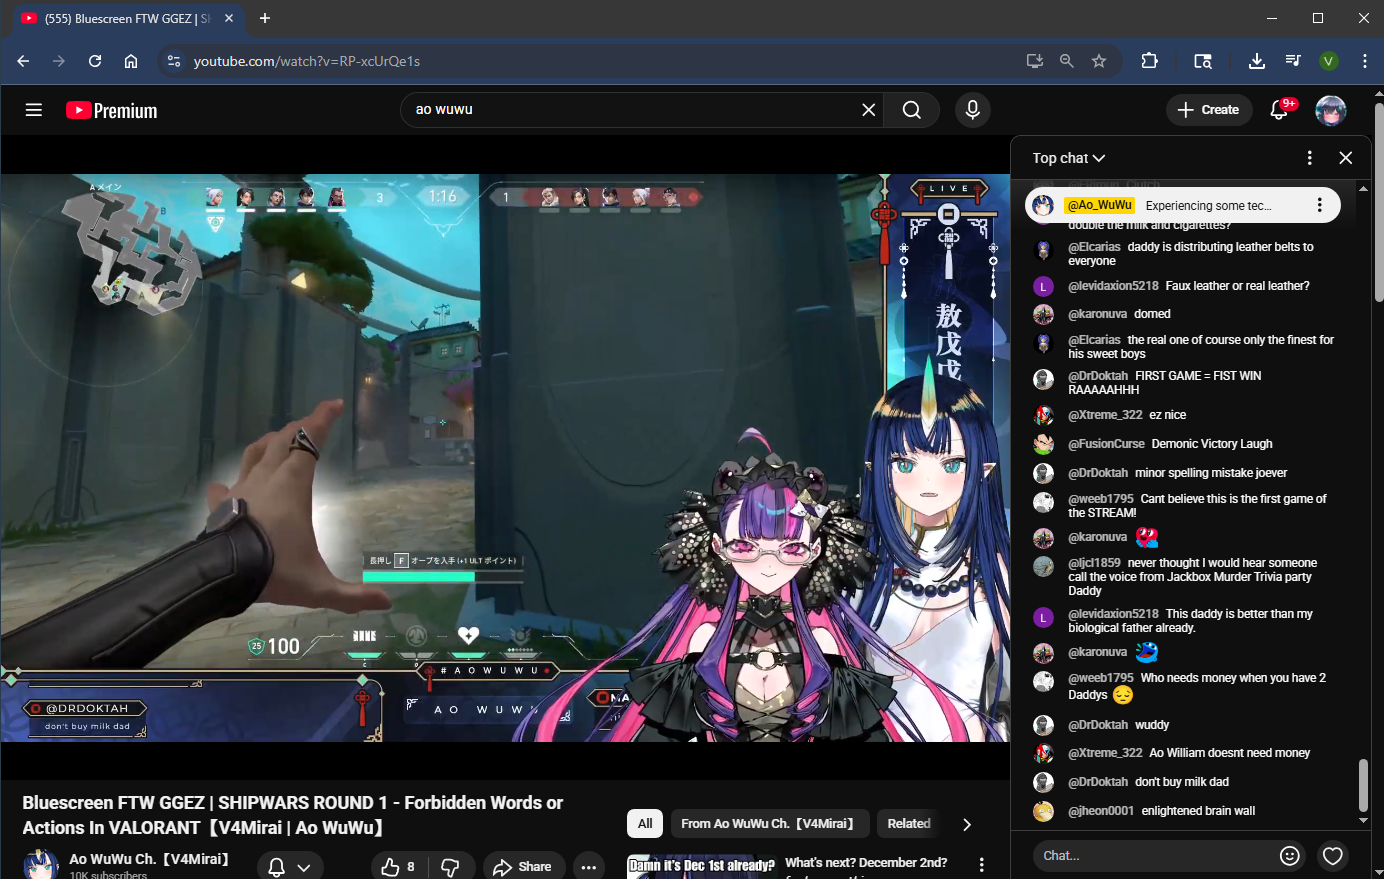1384x879 pixels.
Task: Open live chat options menu
Action: point(1309,158)
